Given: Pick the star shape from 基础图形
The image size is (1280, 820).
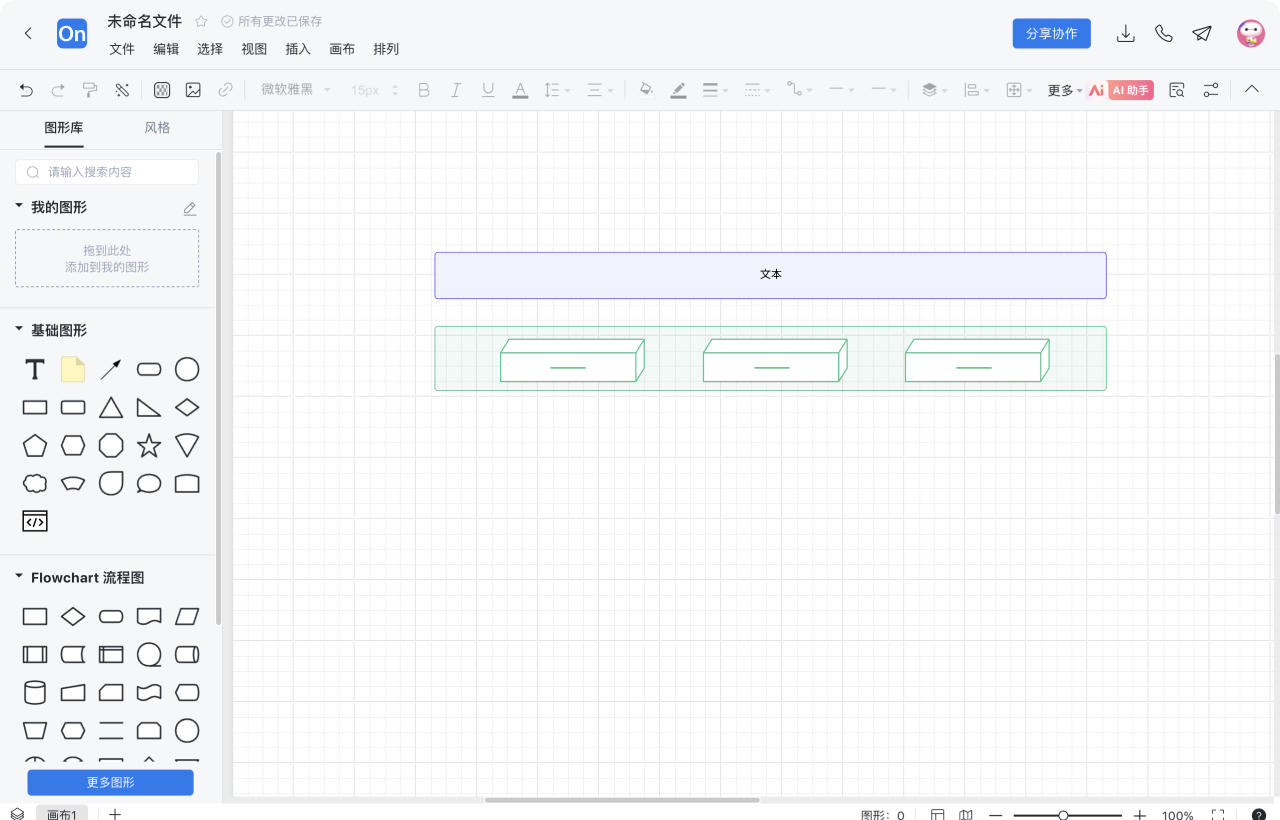Looking at the screenshot, I should coord(149,446).
